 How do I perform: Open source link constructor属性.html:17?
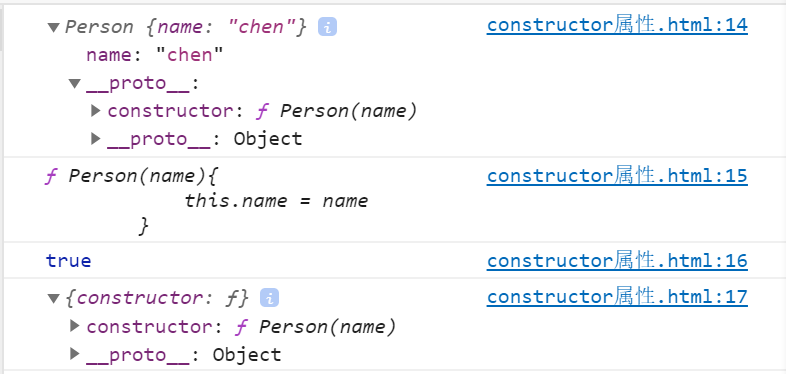click(617, 297)
